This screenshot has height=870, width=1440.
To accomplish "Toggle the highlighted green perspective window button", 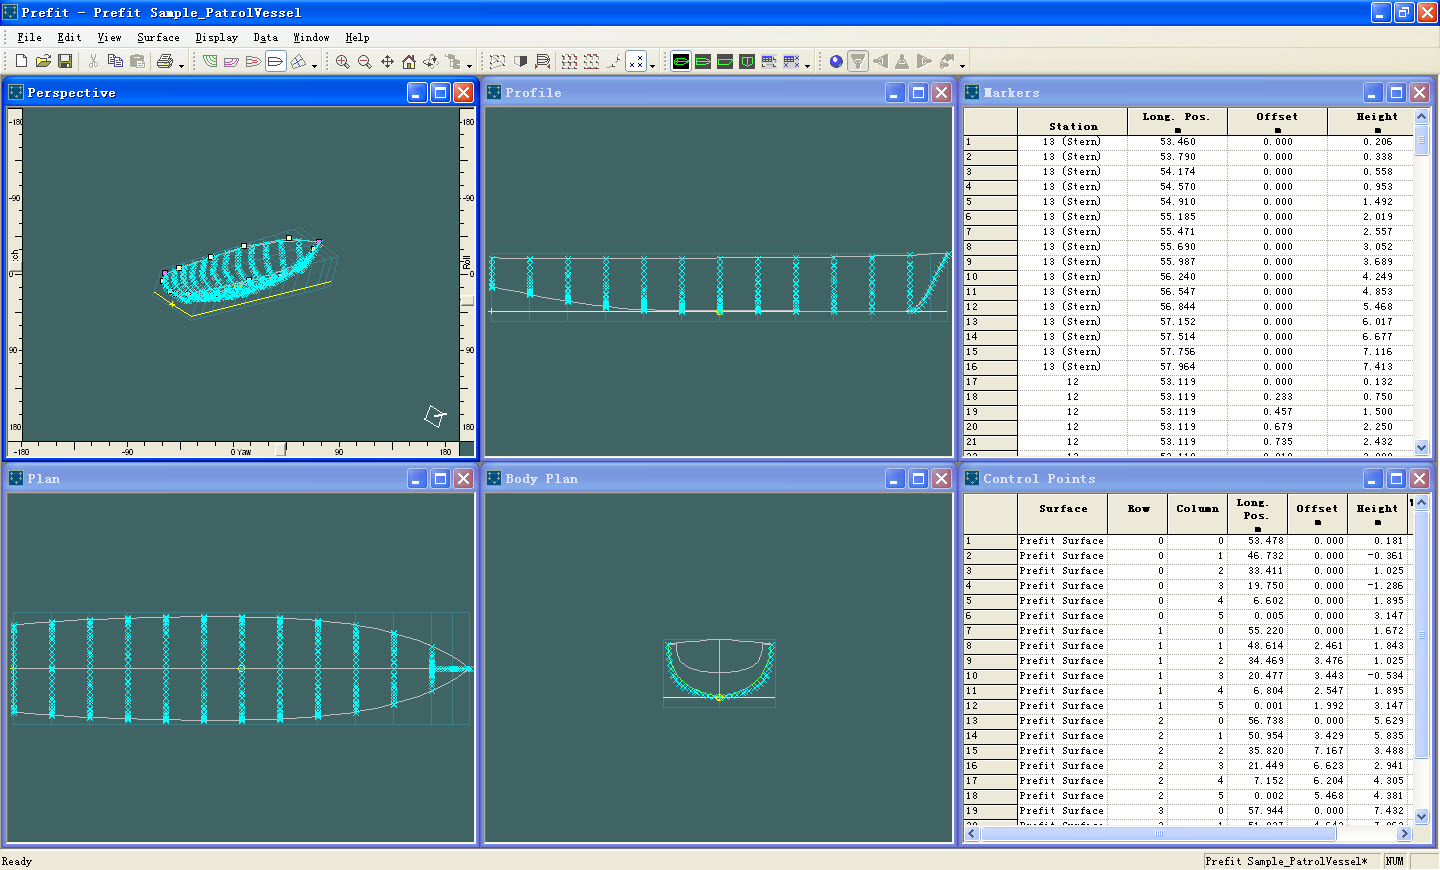I will [x=681, y=61].
